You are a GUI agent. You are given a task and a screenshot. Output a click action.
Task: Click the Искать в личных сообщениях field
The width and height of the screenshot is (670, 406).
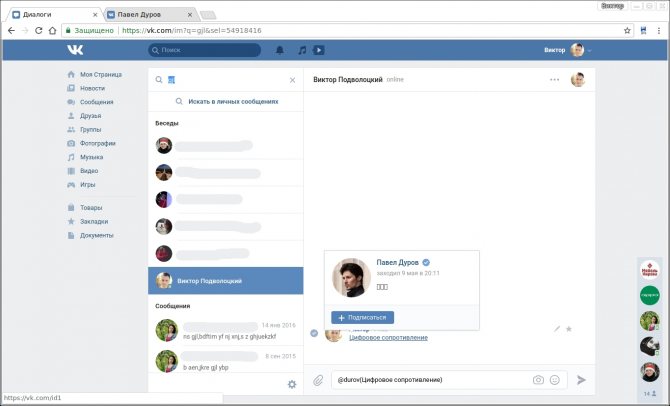coord(226,102)
